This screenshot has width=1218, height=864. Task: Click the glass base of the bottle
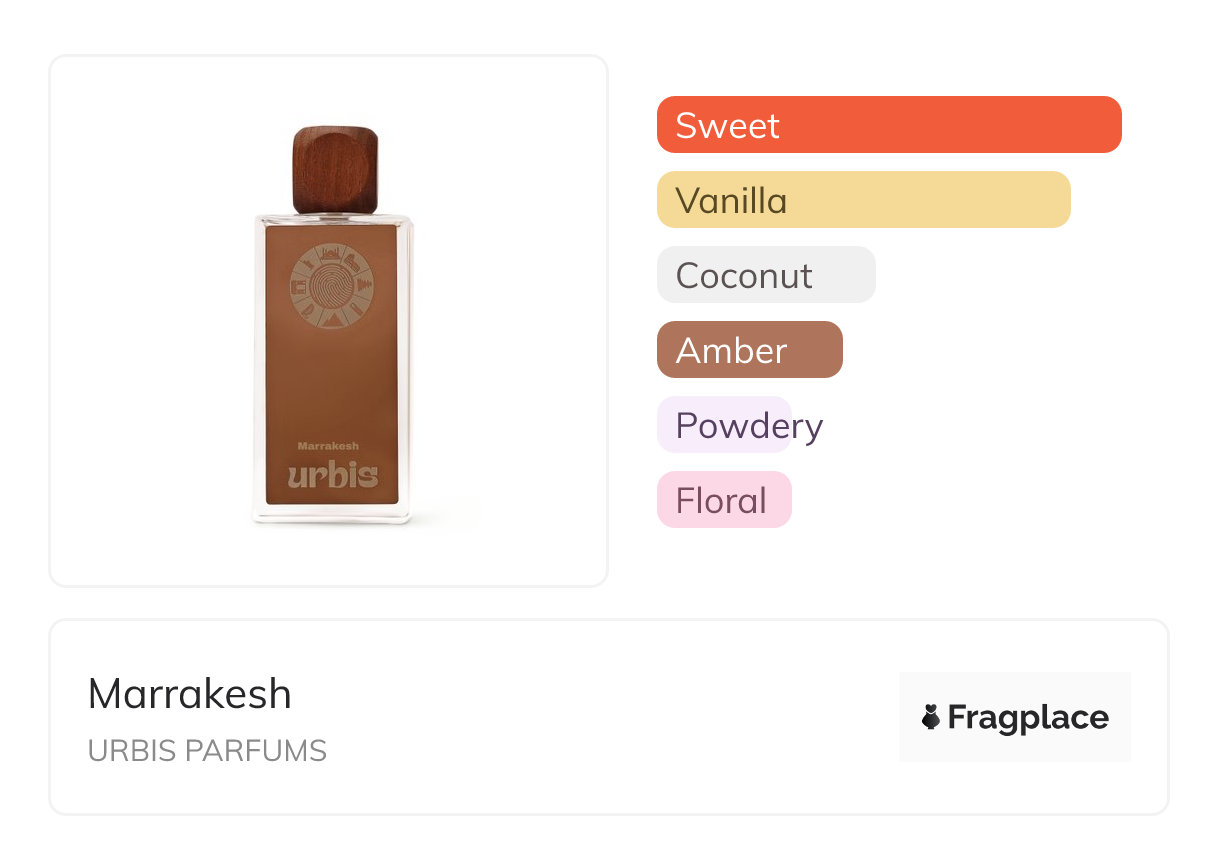coord(332,514)
